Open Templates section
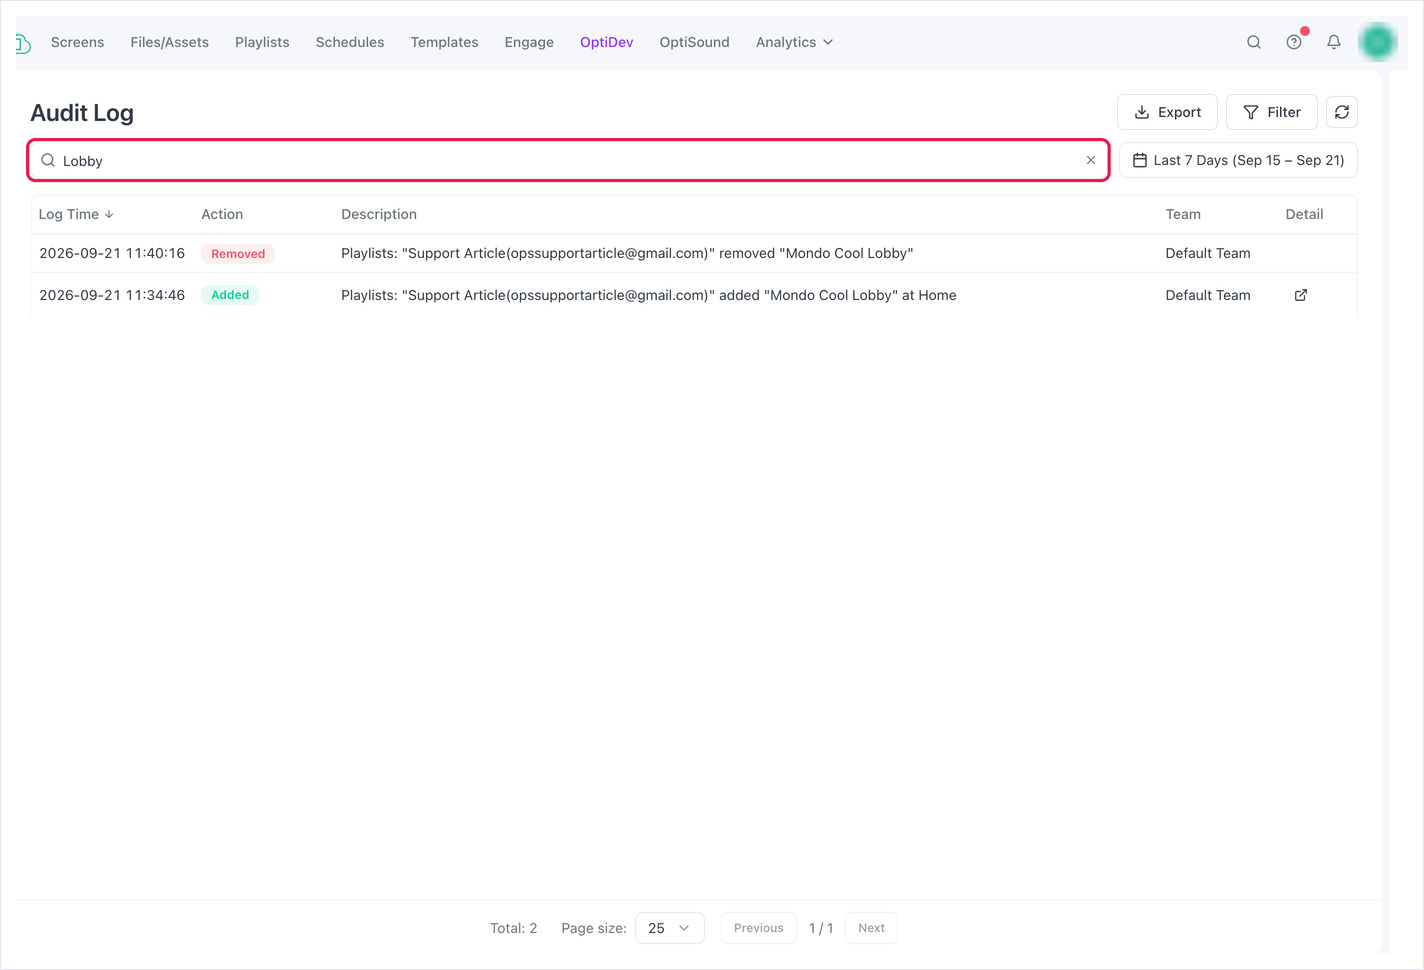This screenshot has height=970, width=1424. coord(444,42)
